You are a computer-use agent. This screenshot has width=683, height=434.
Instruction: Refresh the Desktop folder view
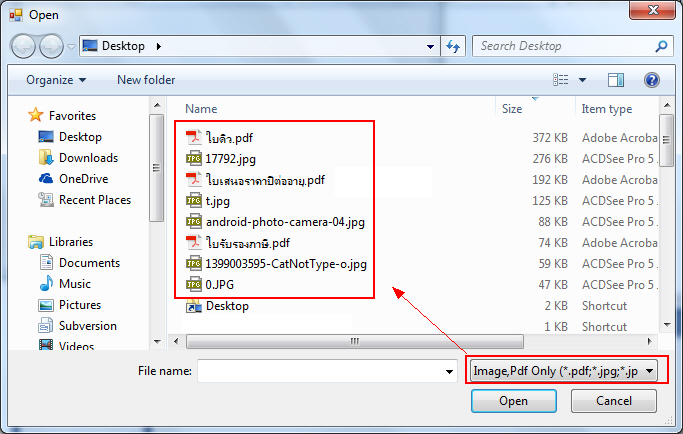[x=453, y=46]
